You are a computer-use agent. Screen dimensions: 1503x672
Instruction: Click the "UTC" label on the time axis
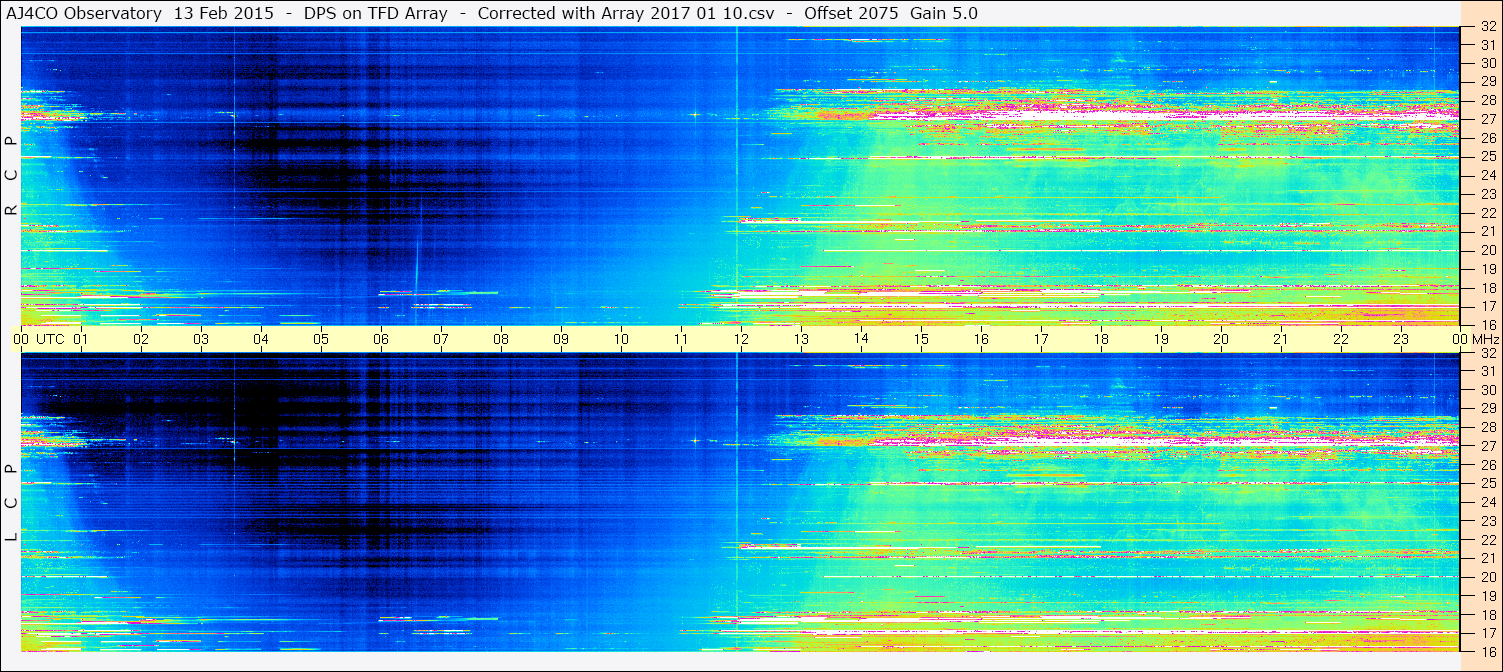50,339
